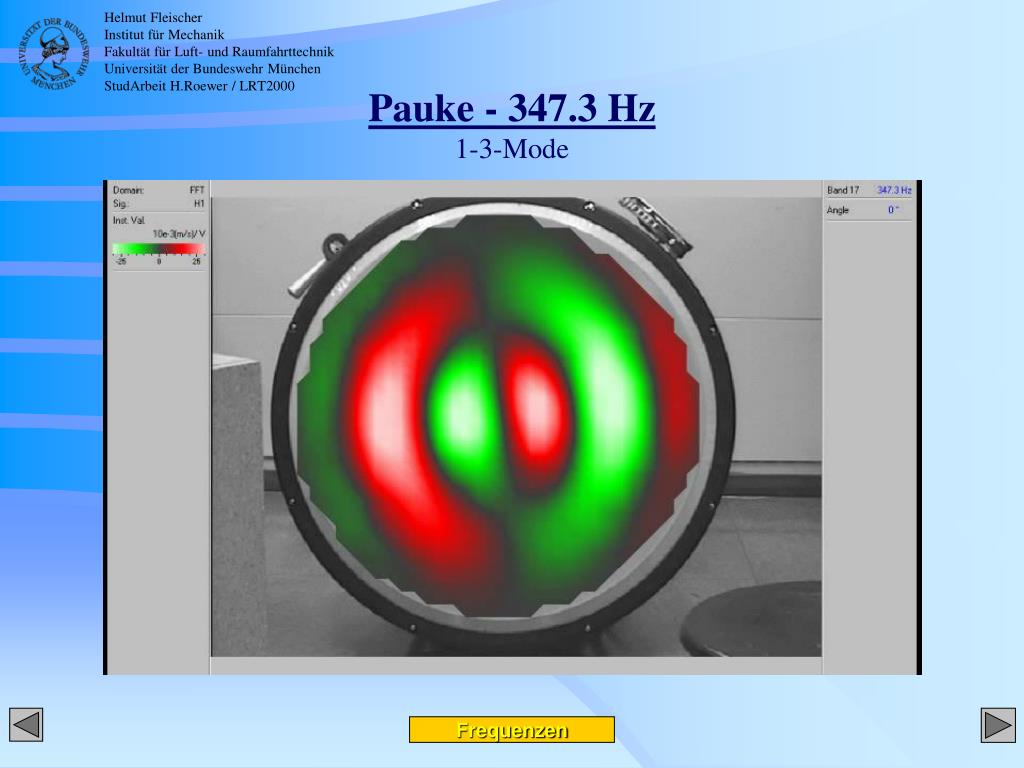
Task: Select the '1-3-Mode' subtitle text
Action: point(512,149)
